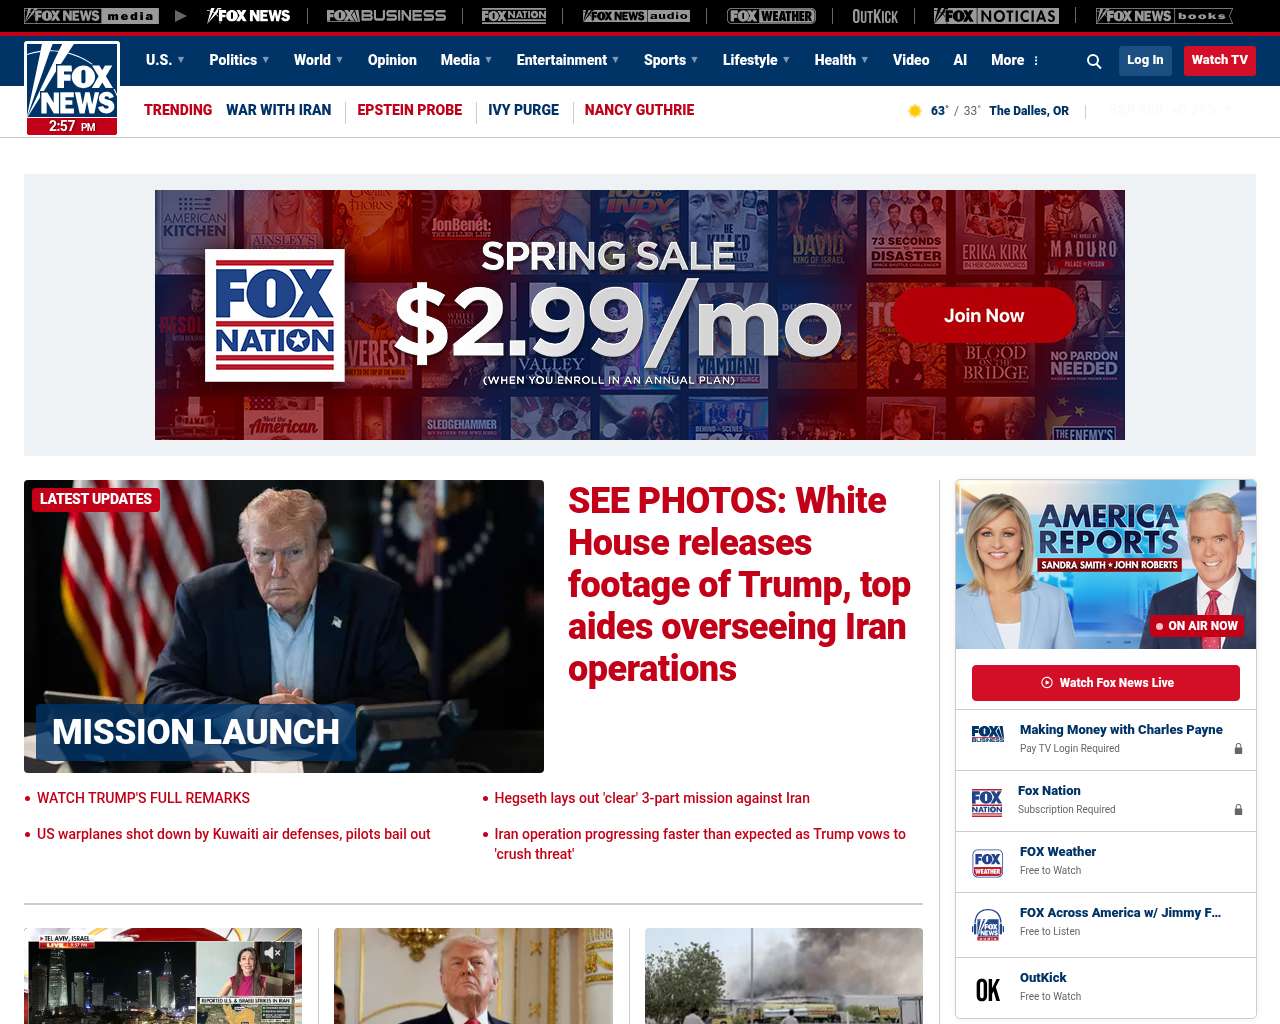
Task: Click the Fox News Audio radio icon
Action: [988, 925]
